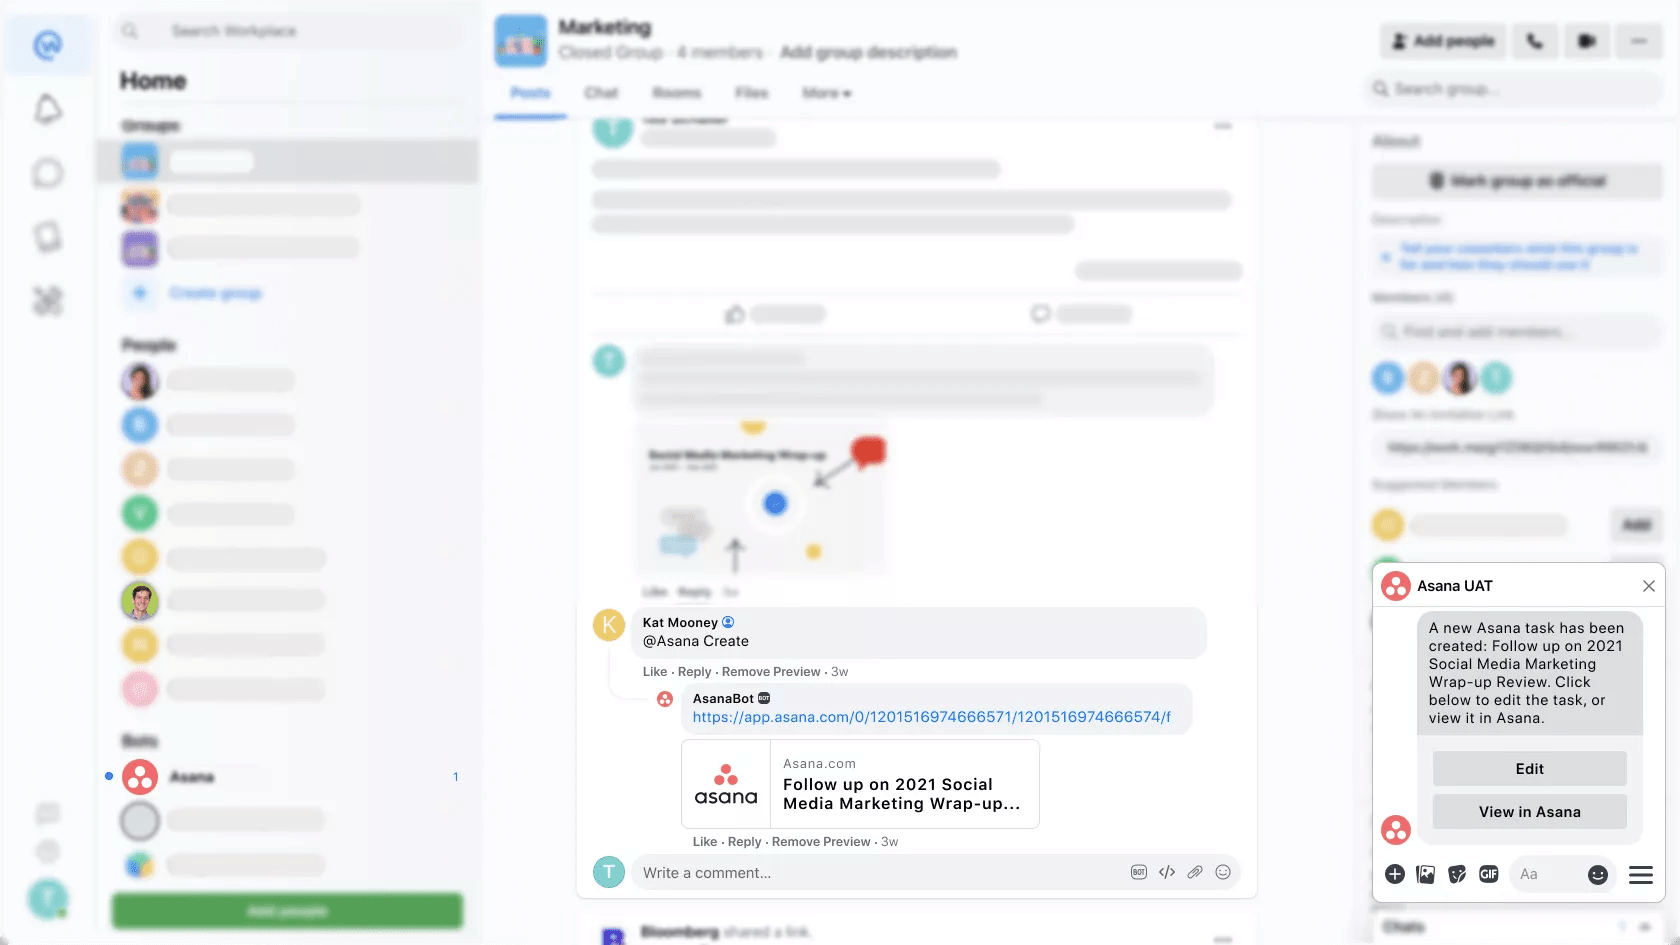Attach a file via the paperclip icon
Viewport: 1680px width, 945px height.
point(1195,872)
